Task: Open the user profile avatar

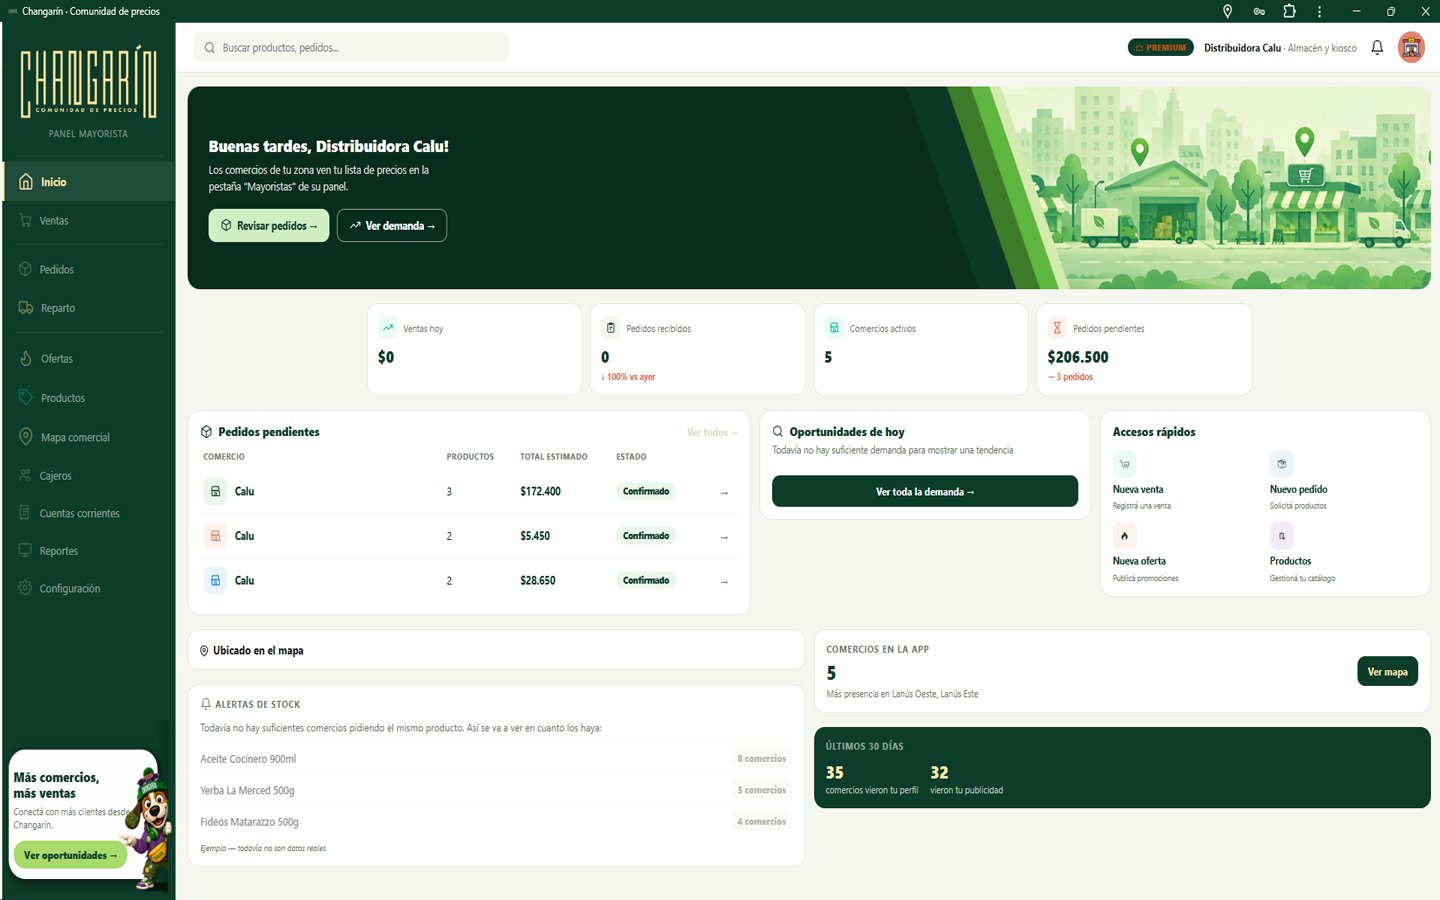Action: pos(1411,47)
